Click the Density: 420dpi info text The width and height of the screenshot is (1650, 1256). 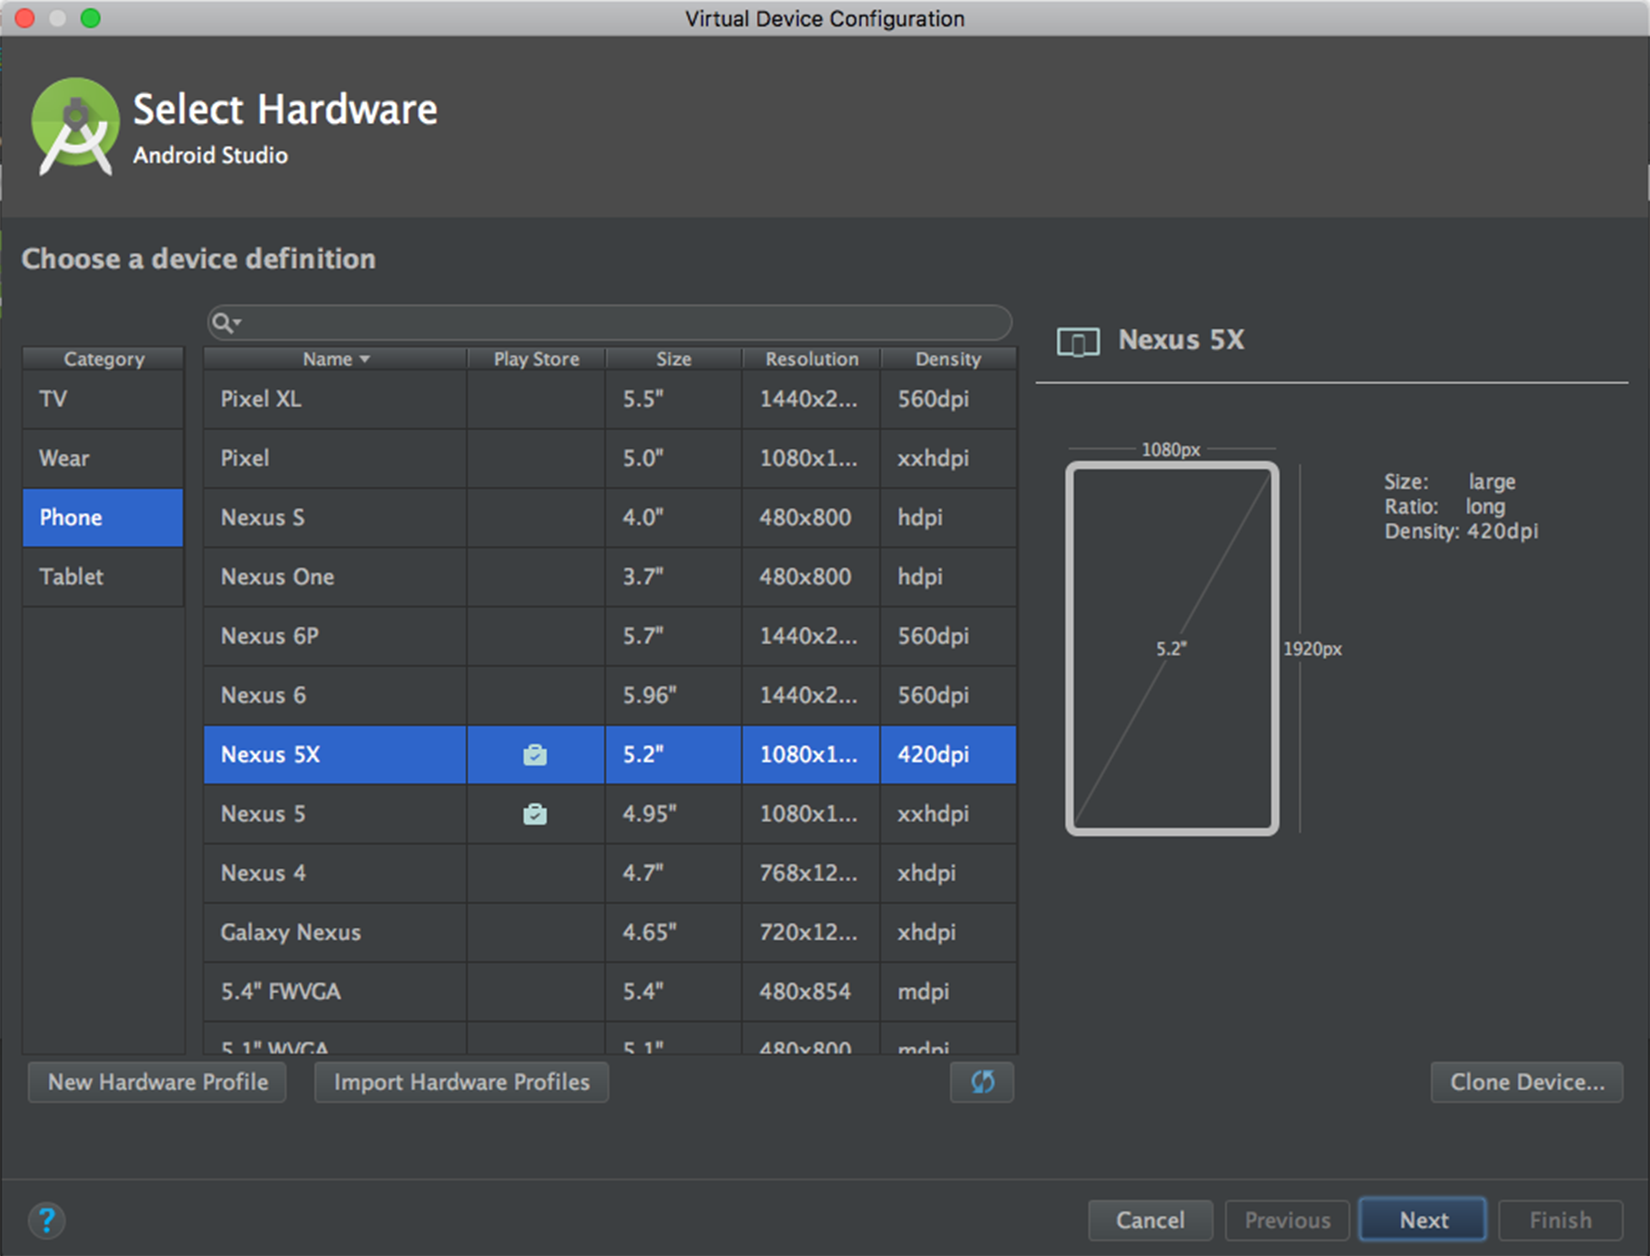[x=1461, y=531]
